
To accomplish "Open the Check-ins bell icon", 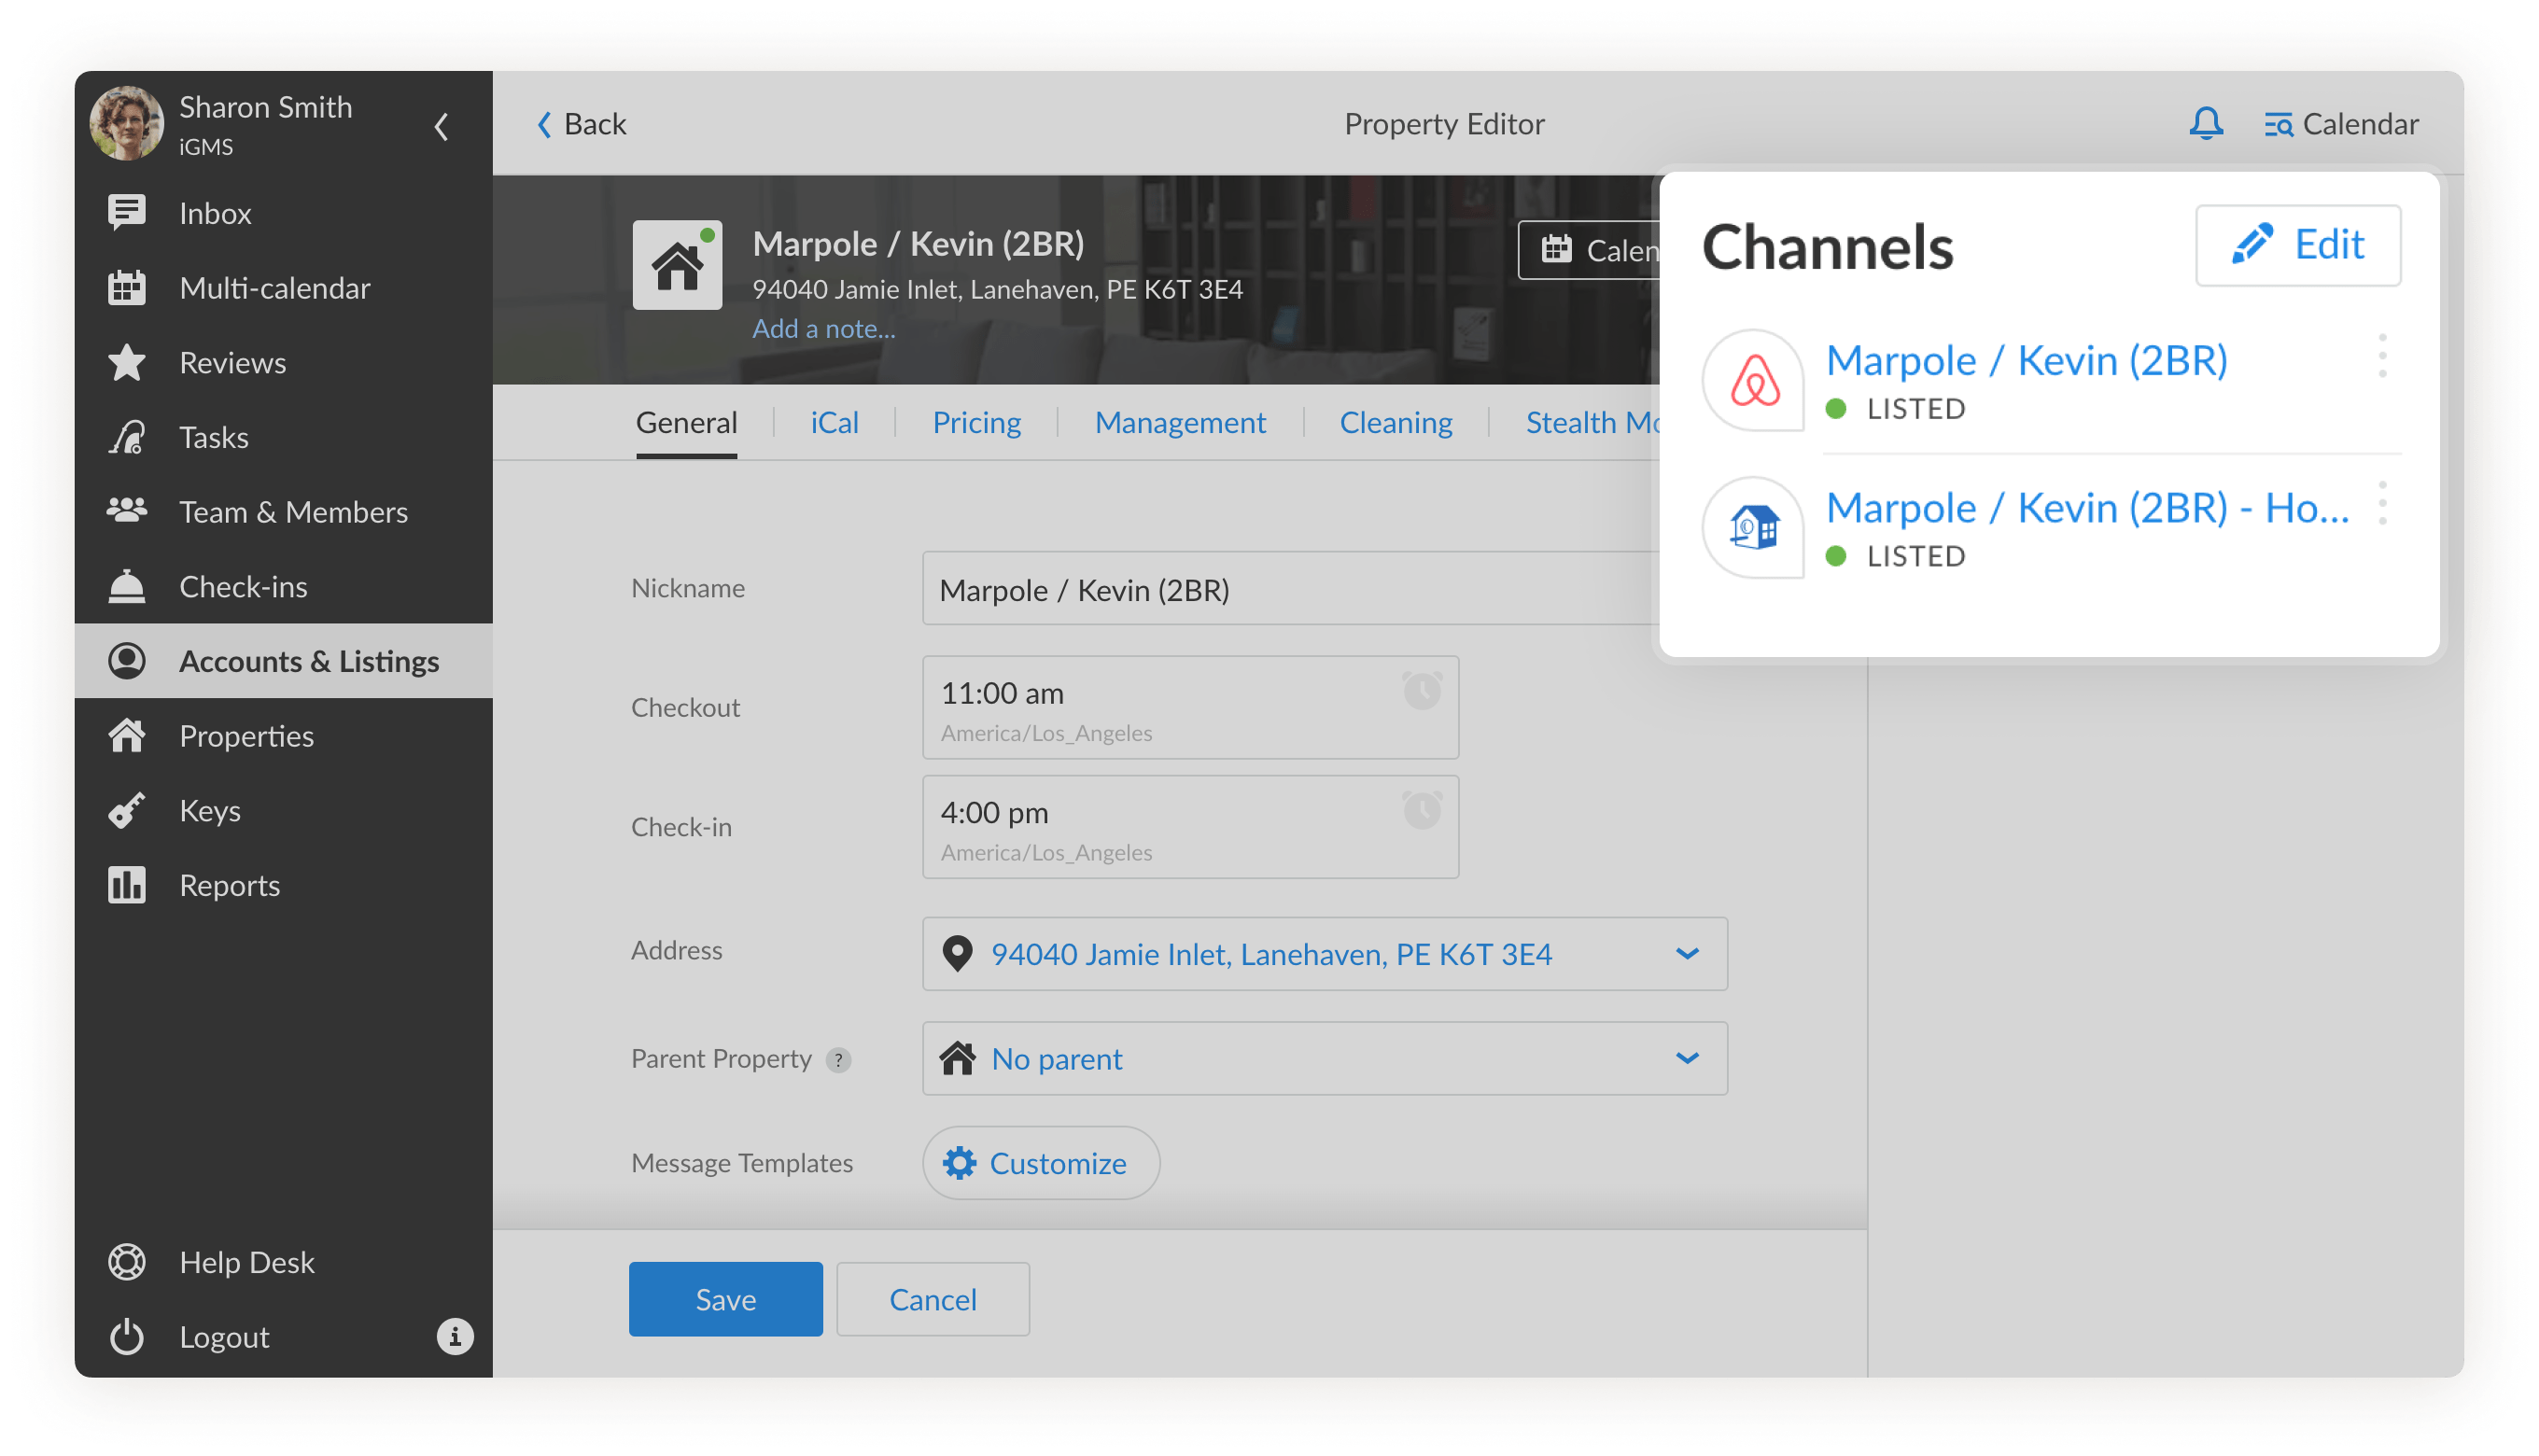I will (x=127, y=586).
